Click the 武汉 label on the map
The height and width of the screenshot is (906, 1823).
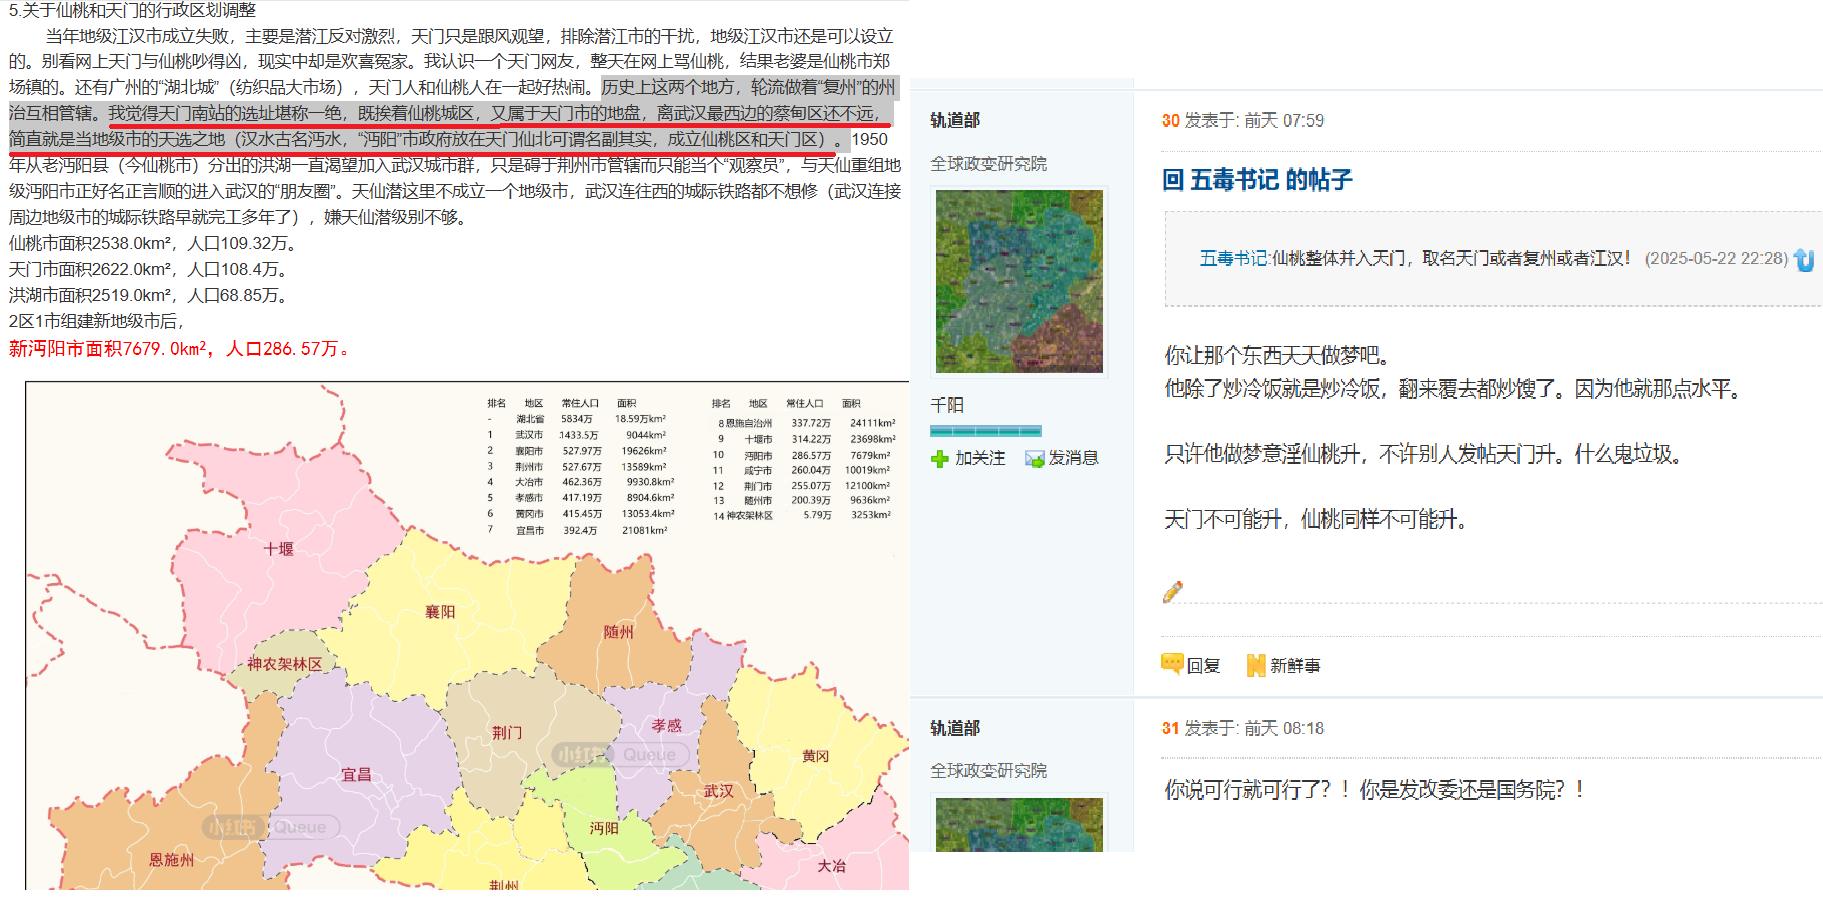(718, 791)
